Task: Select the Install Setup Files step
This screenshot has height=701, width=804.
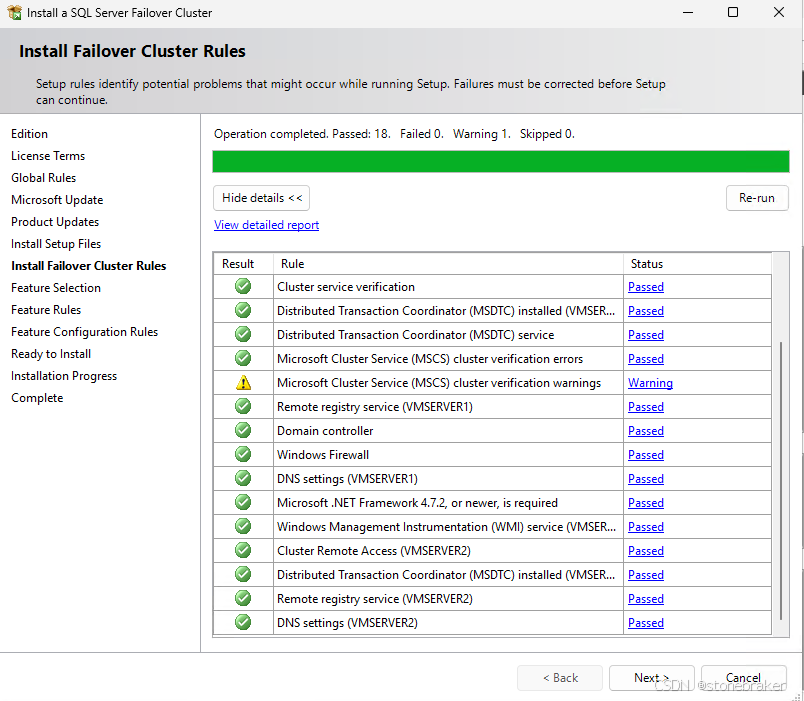Action: [56, 244]
